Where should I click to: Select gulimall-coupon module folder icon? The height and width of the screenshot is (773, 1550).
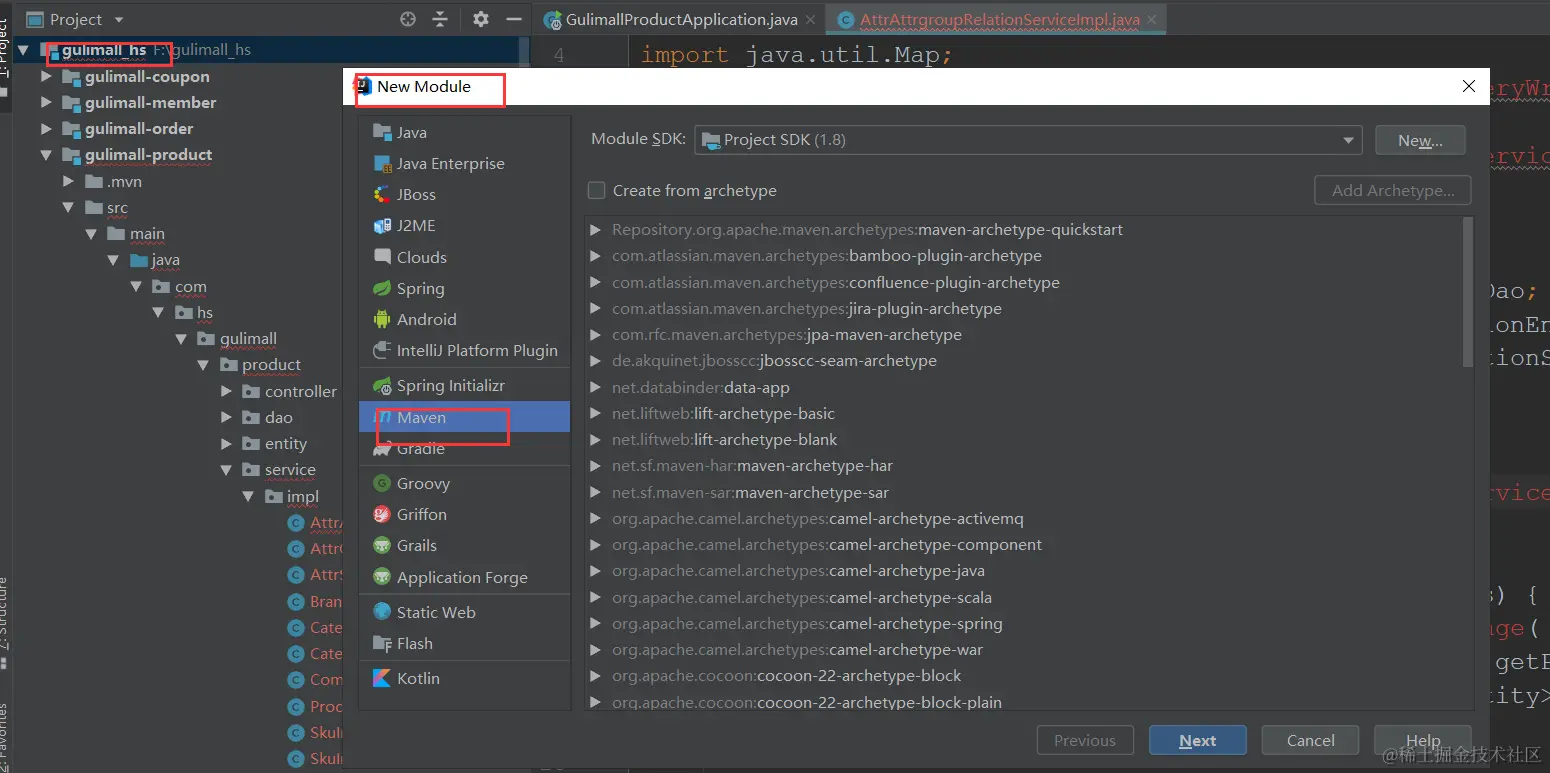[x=71, y=77]
